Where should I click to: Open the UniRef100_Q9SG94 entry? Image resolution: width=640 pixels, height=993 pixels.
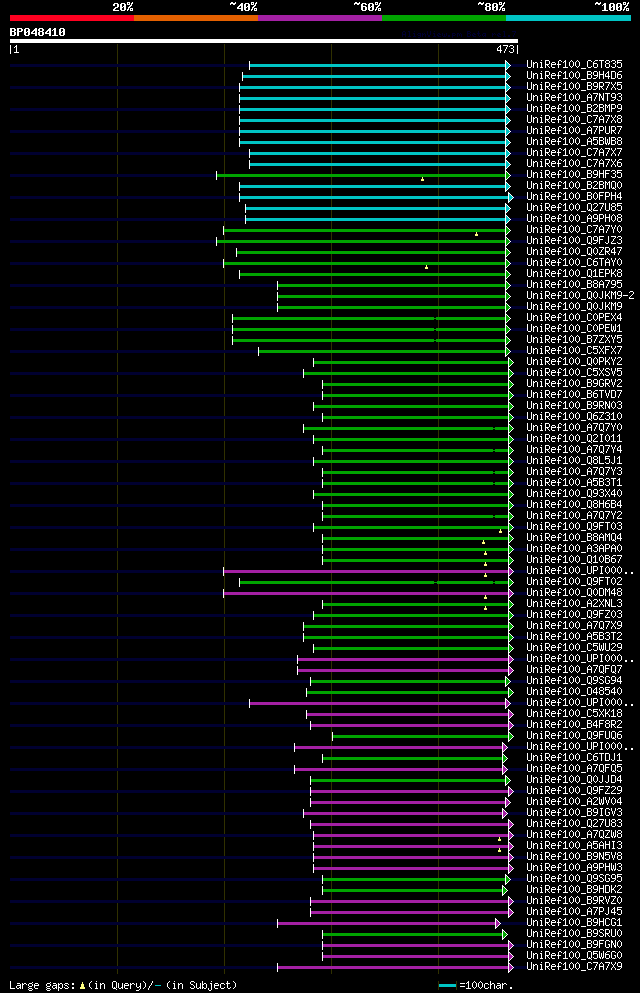point(574,681)
